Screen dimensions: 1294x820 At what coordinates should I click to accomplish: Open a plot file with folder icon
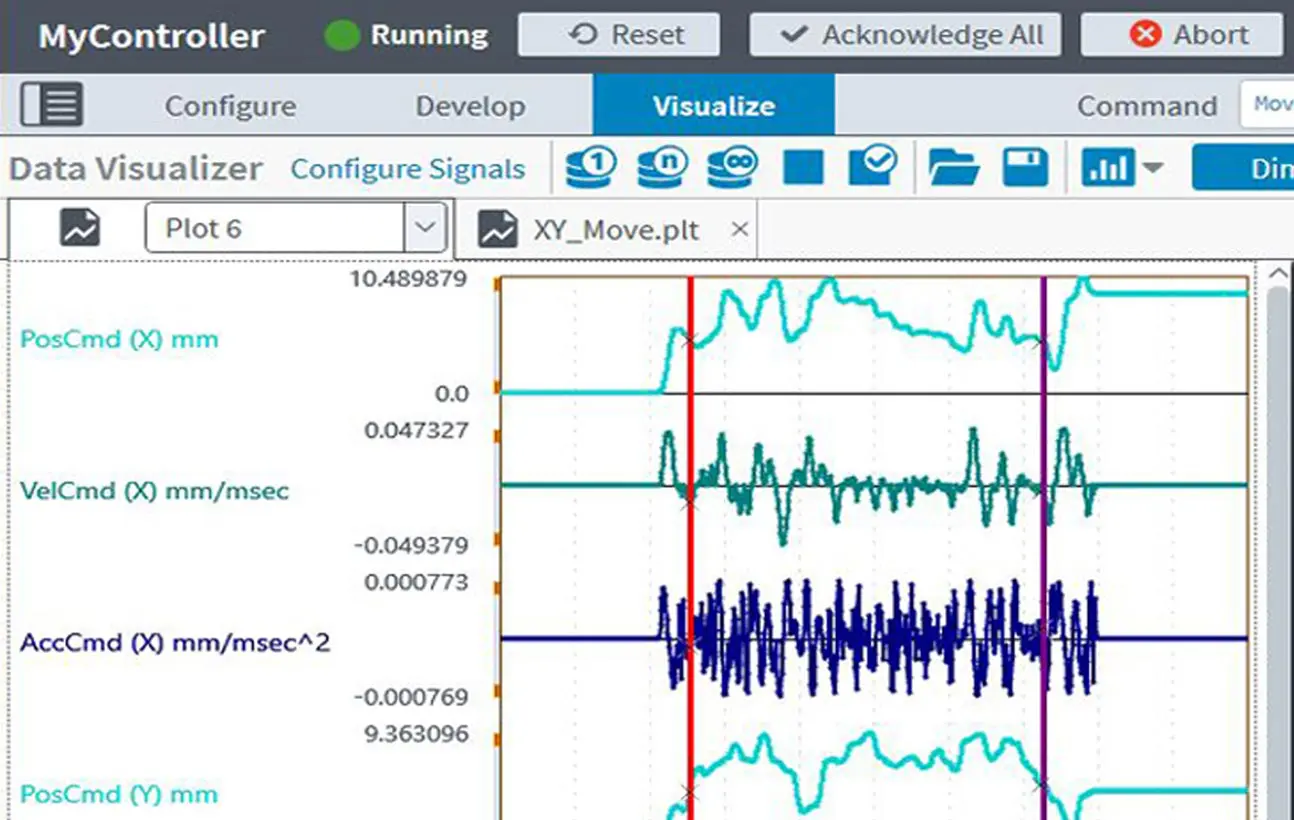[x=953, y=167]
